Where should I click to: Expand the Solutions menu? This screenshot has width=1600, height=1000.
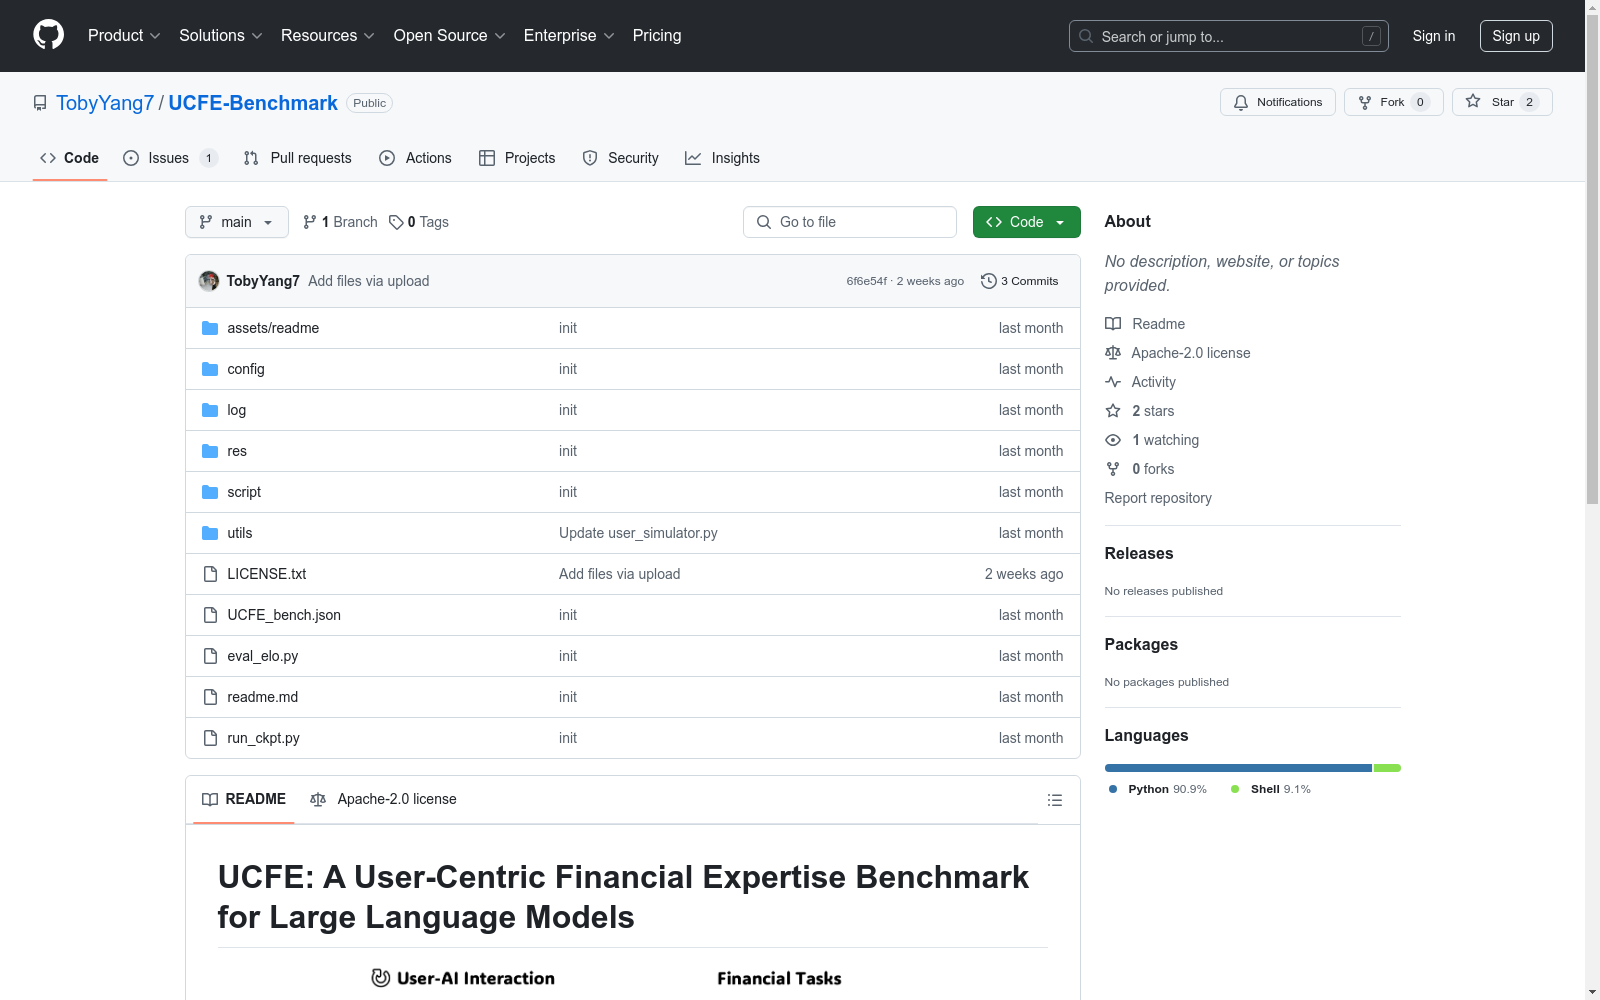click(221, 35)
